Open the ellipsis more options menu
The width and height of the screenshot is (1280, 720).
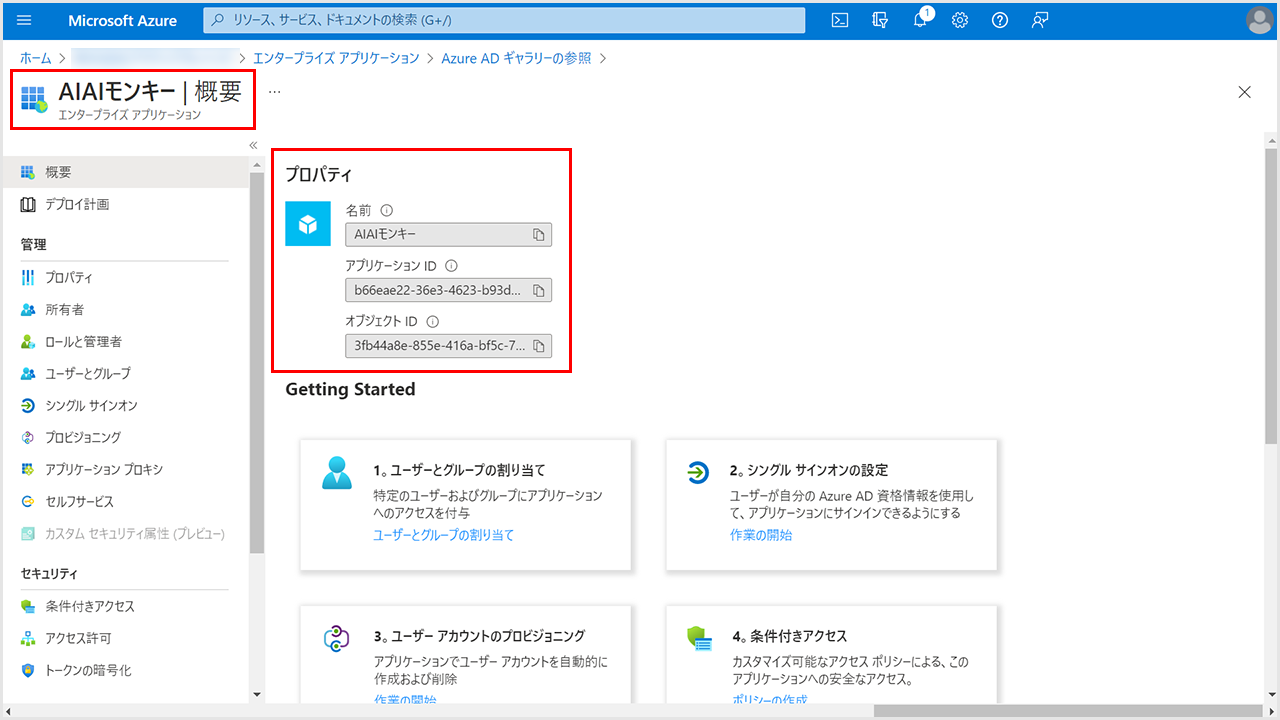(x=274, y=91)
